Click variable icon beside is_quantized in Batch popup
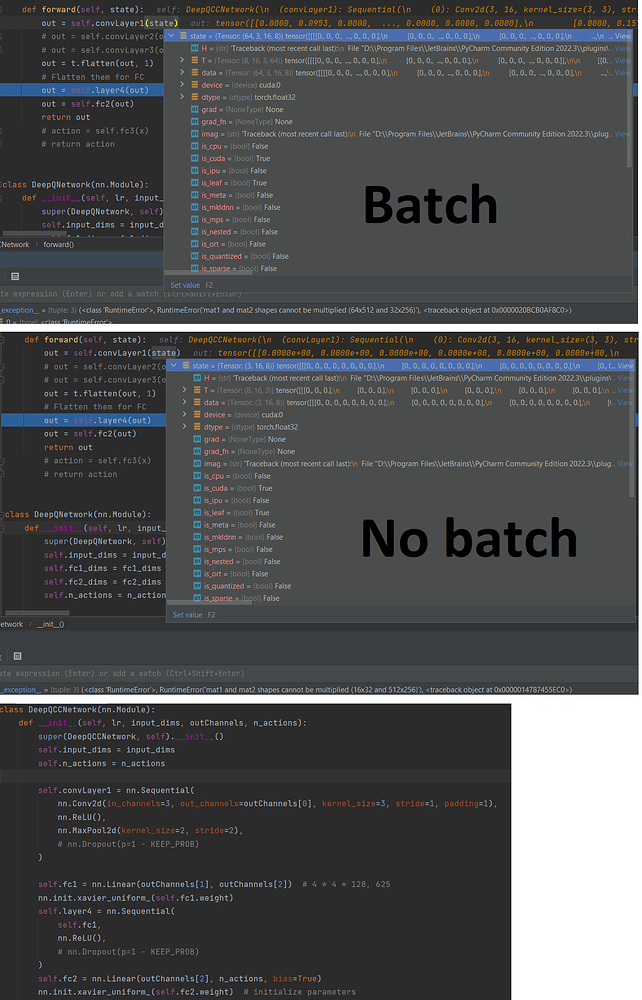This screenshot has height=1000, width=642. [194, 256]
